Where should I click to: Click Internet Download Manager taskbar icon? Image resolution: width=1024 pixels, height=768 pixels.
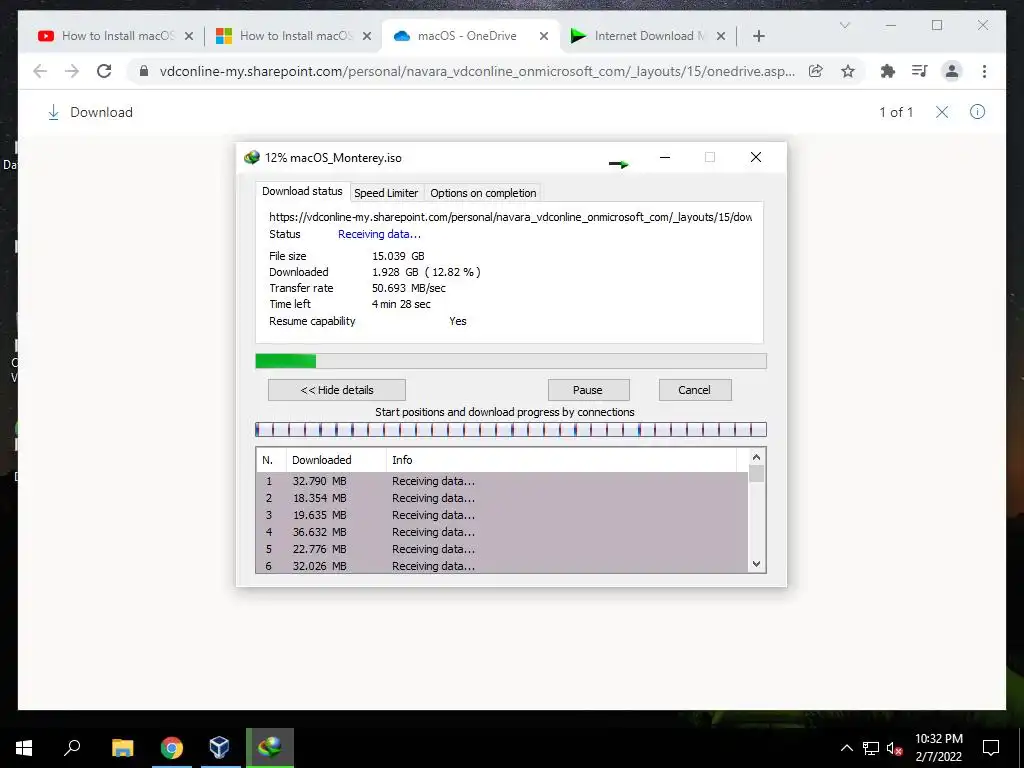pyautogui.click(x=270, y=748)
